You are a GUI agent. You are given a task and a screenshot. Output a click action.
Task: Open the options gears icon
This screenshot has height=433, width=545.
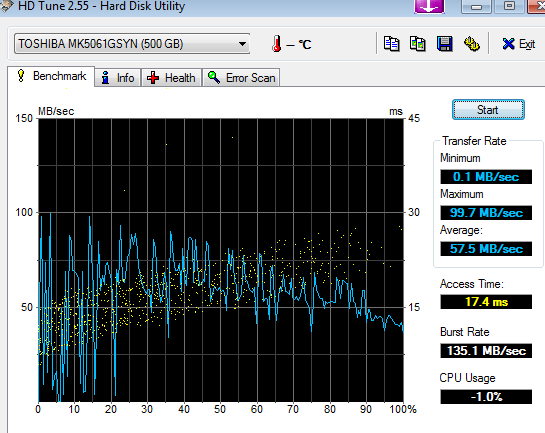pyautogui.click(x=472, y=44)
